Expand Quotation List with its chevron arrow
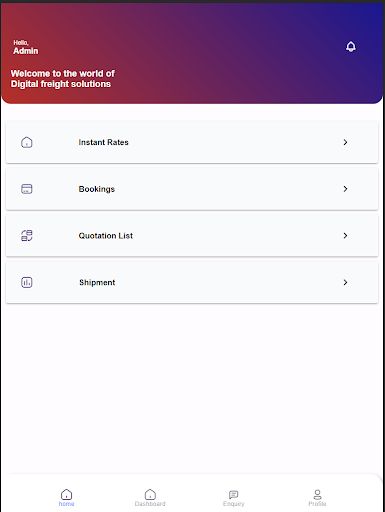385x512 pixels. coord(345,236)
